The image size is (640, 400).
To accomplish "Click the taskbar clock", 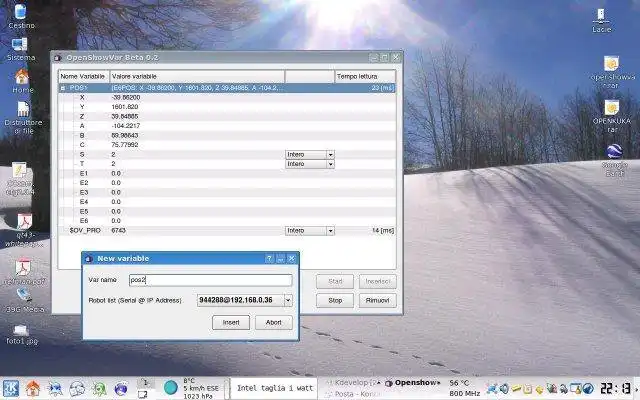I will [x=617, y=388].
